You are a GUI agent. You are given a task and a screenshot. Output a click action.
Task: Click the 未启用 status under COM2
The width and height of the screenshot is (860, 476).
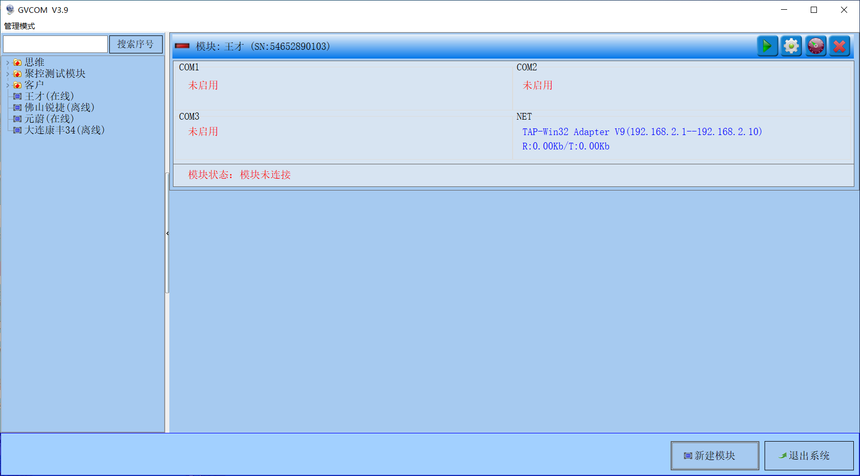click(538, 86)
